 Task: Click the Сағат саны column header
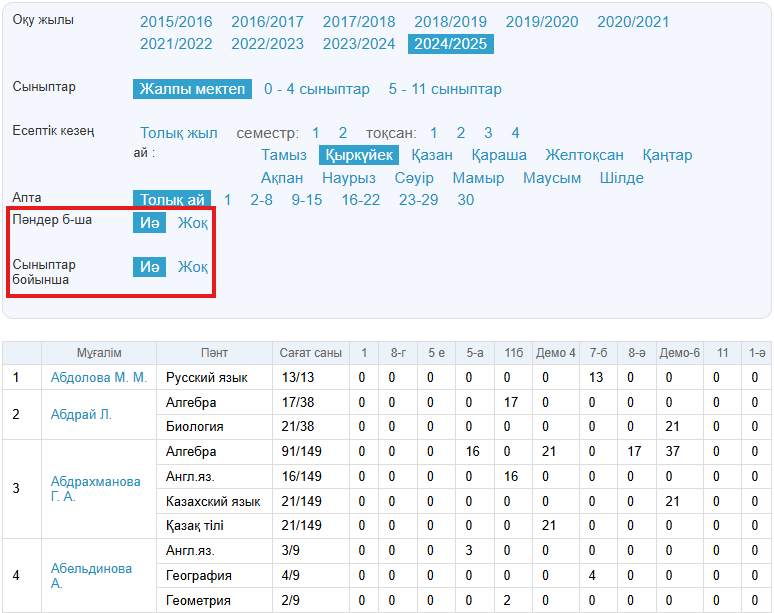[x=310, y=353]
